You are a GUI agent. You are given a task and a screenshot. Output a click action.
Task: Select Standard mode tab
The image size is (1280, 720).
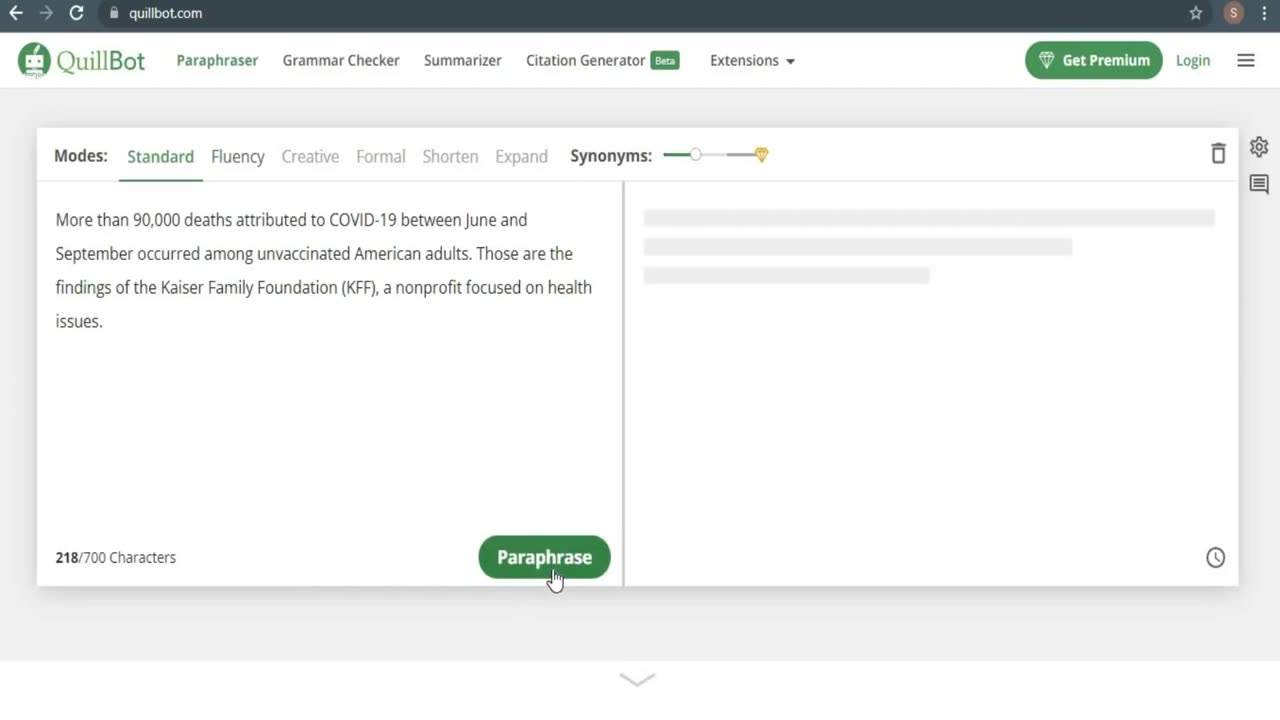coord(160,156)
